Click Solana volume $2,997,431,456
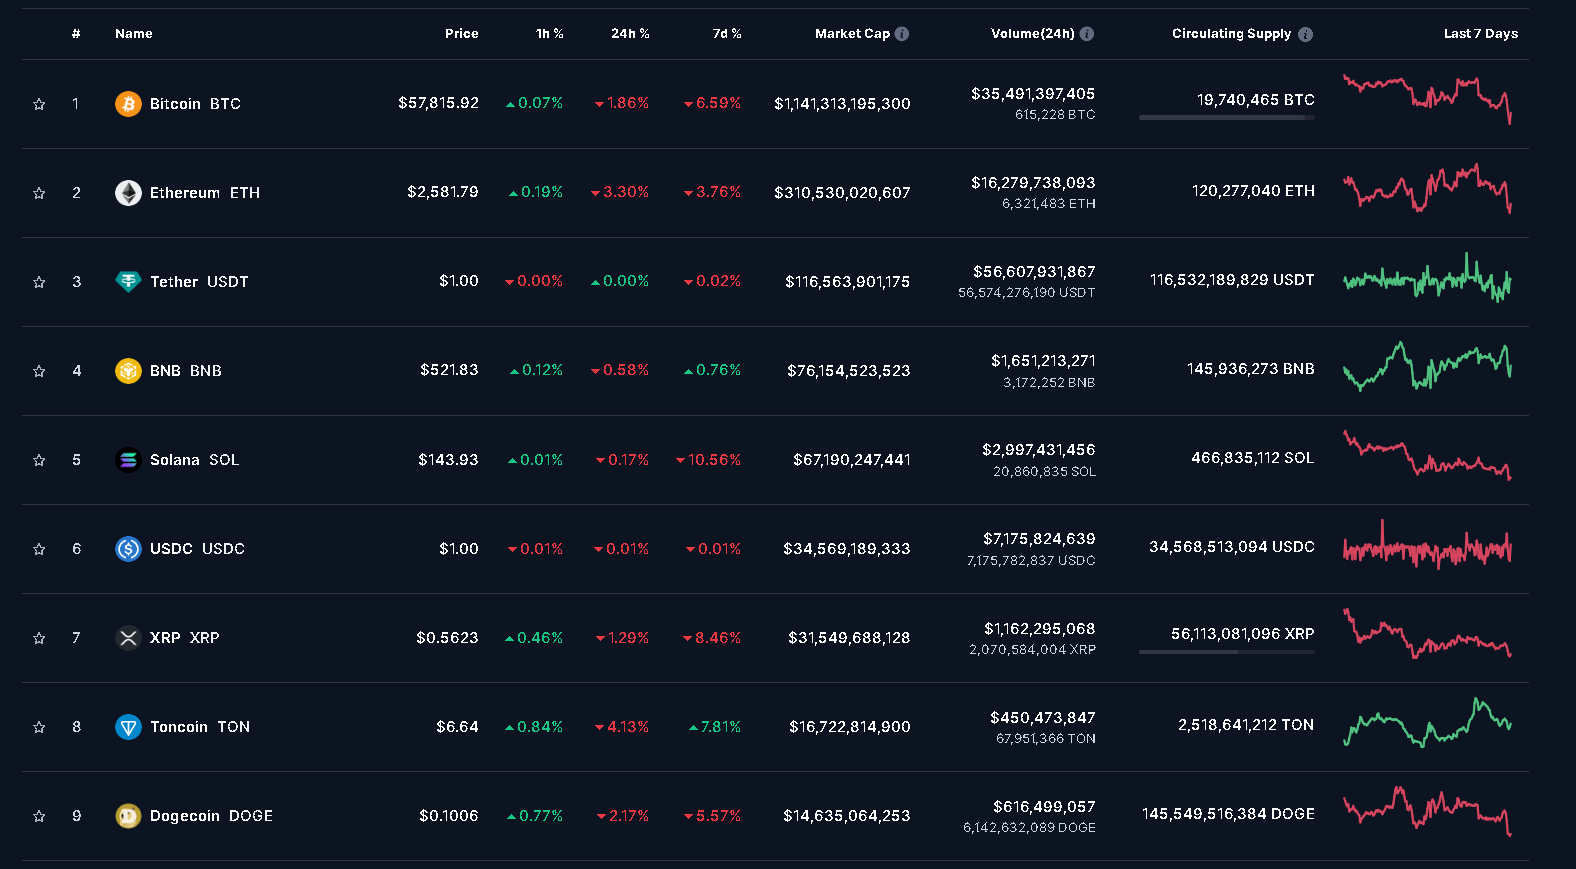The width and height of the screenshot is (1576, 869). point(1039,450)
